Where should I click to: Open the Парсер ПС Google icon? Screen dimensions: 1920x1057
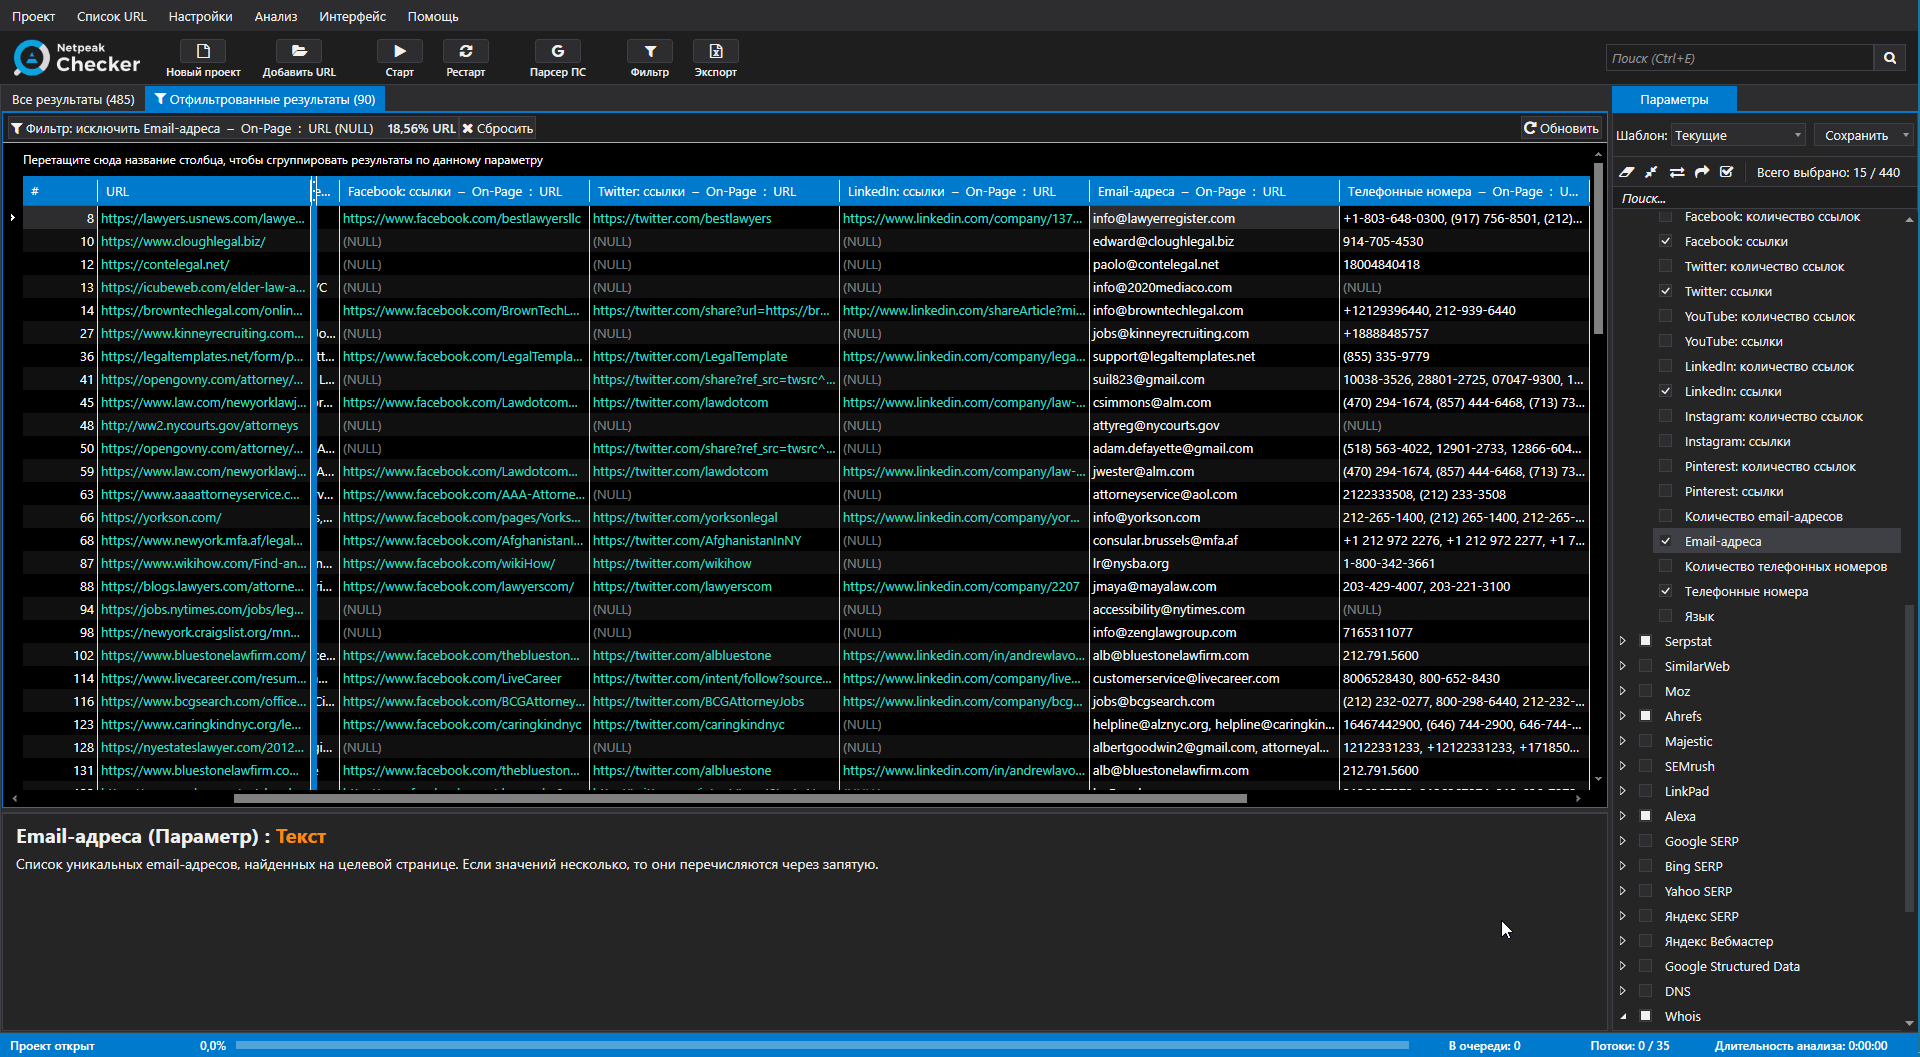[x=558, y=51]
